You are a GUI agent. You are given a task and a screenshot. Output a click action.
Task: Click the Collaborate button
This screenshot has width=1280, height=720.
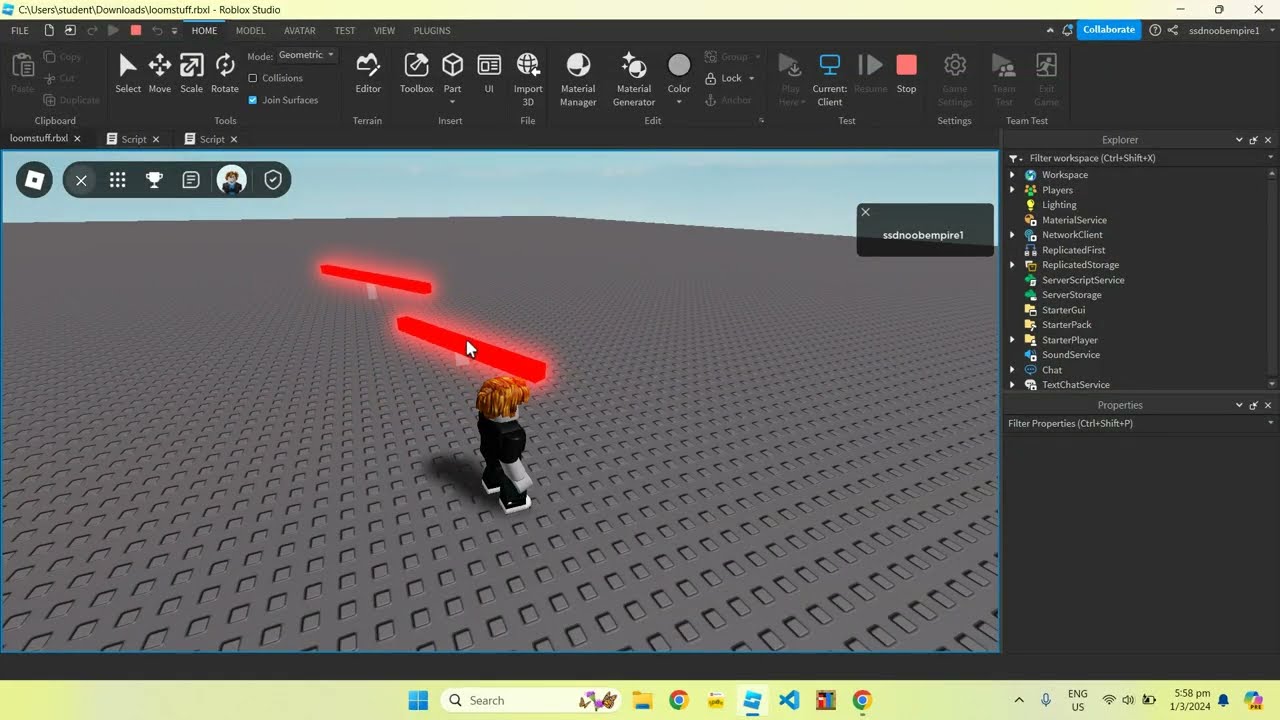point(1109,30)
